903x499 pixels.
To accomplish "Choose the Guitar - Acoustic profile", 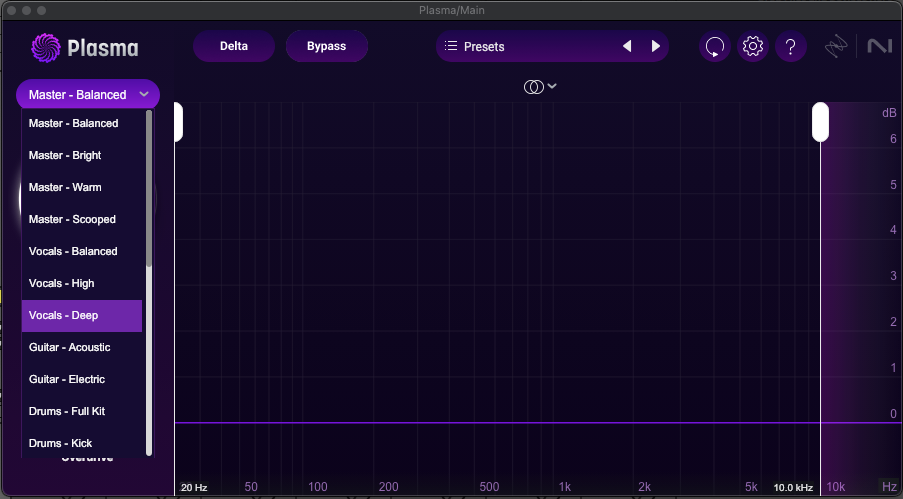I will click(82, 347).
